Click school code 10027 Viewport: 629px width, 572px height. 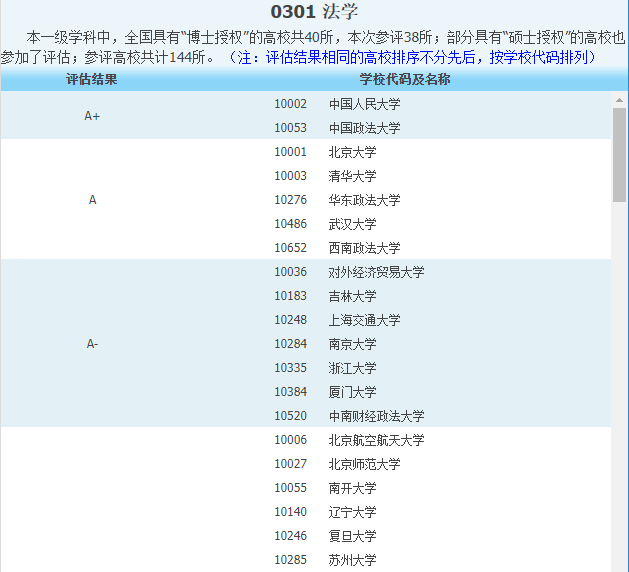click(290, 464)
